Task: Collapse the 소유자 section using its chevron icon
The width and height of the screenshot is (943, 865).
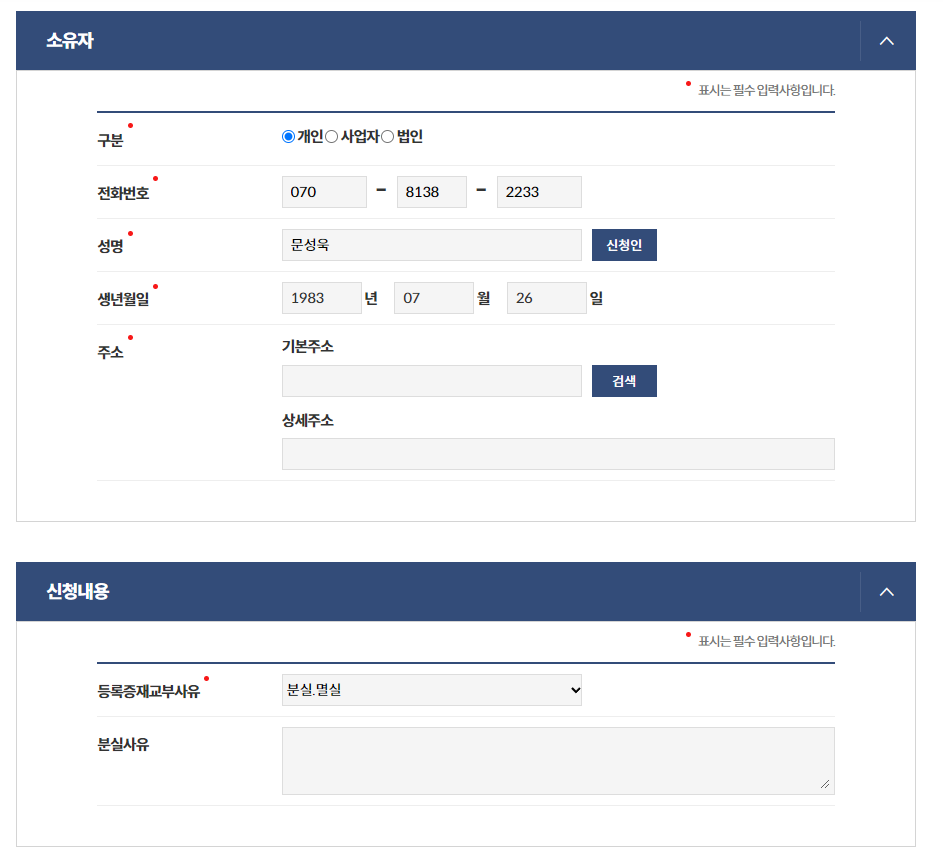Action: coord(886,40)
